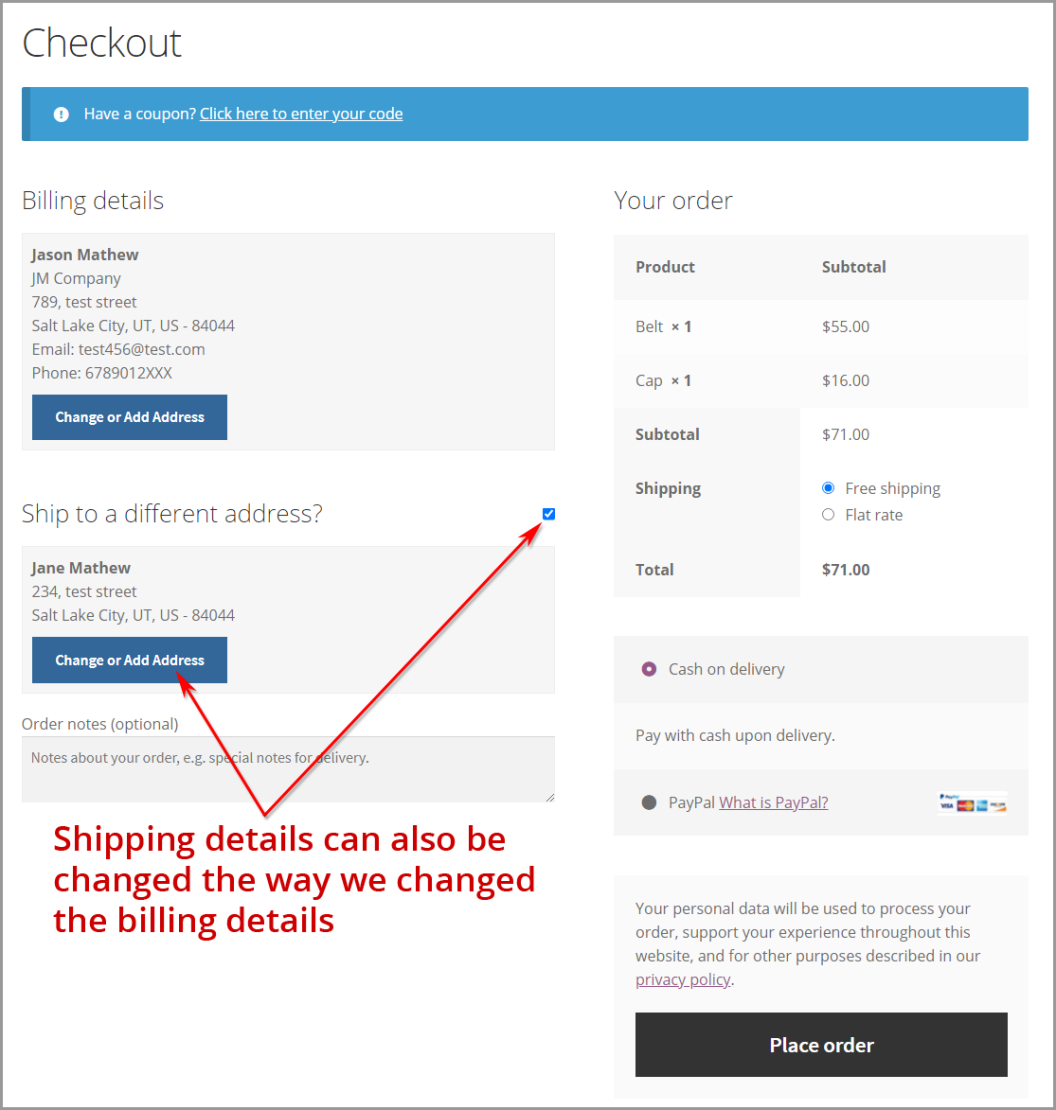This screenshot has height=1110, width=1056.
Task: Select the Free shipping option
Action: point(828,488)
